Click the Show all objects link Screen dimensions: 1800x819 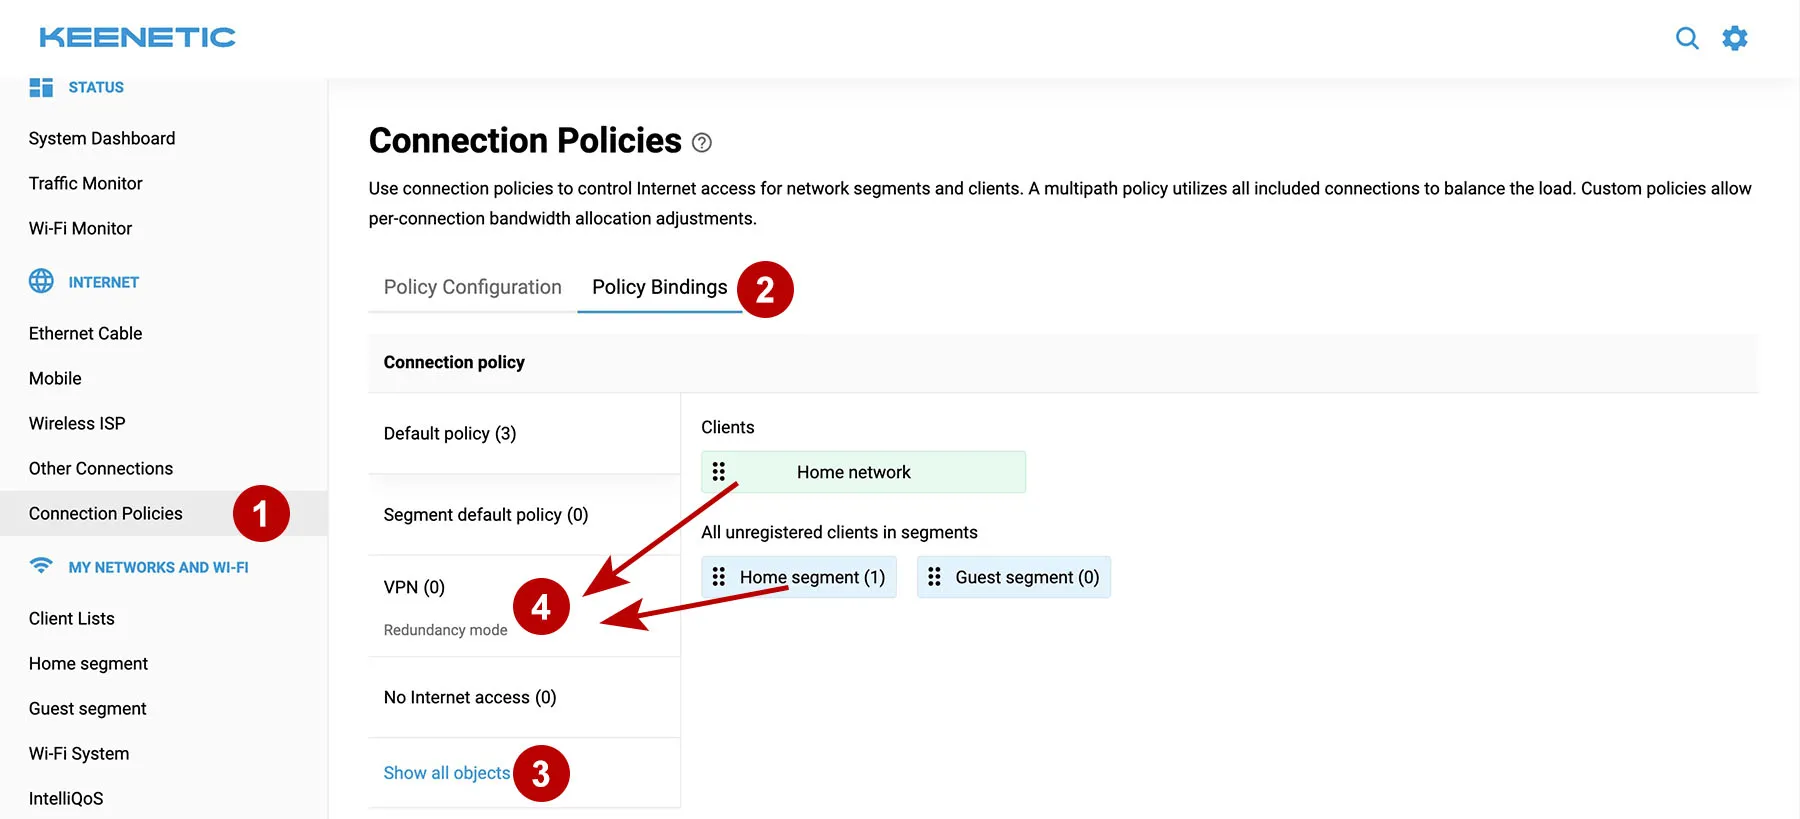coord(447,773)
